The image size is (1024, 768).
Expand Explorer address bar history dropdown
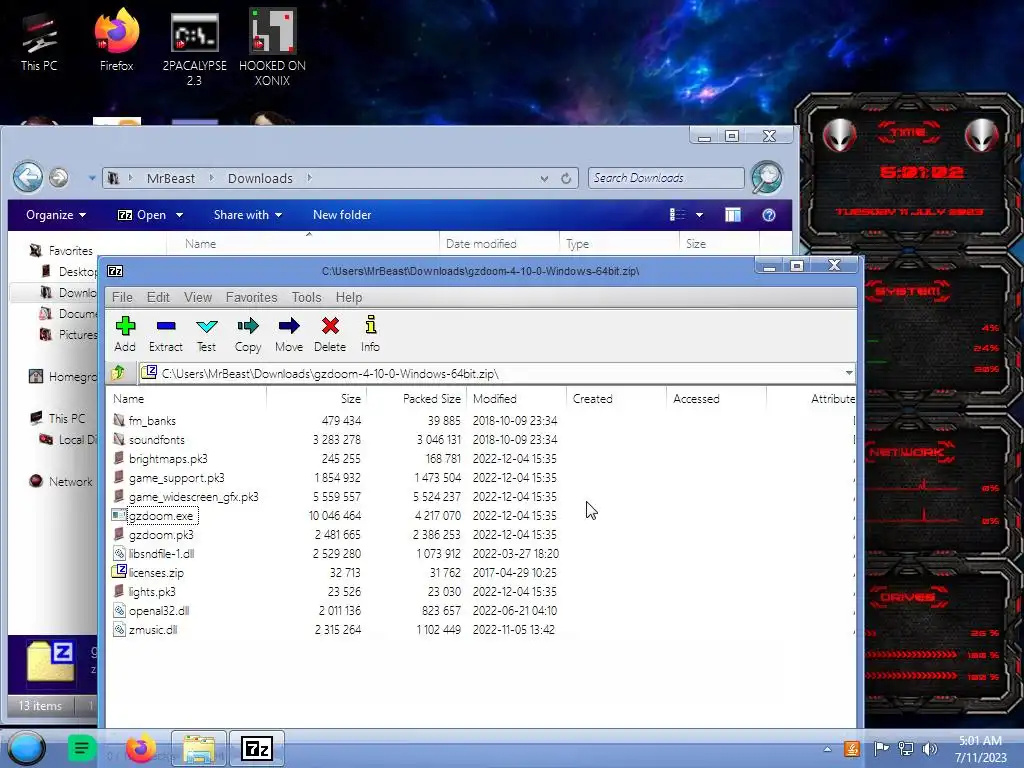coord(544,178)
